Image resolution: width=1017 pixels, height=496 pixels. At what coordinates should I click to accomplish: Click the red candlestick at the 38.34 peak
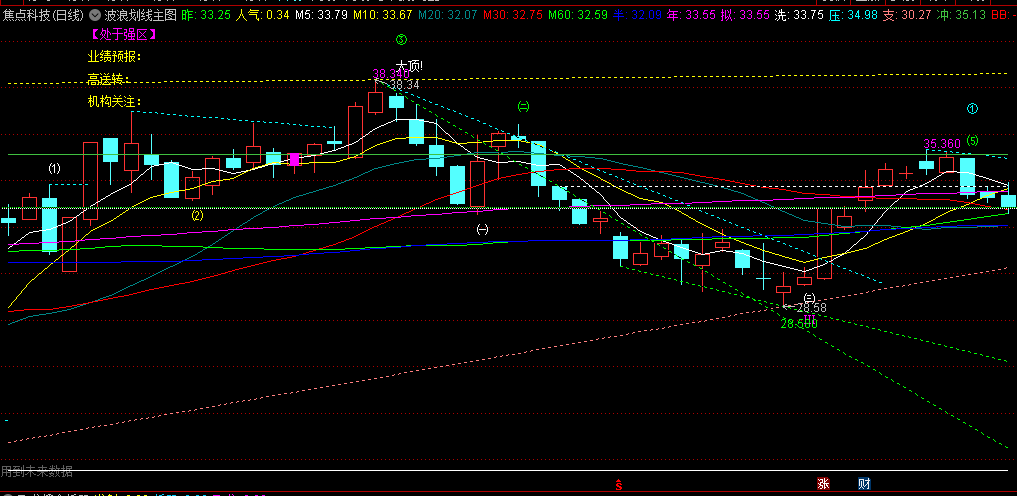point(376,102)
